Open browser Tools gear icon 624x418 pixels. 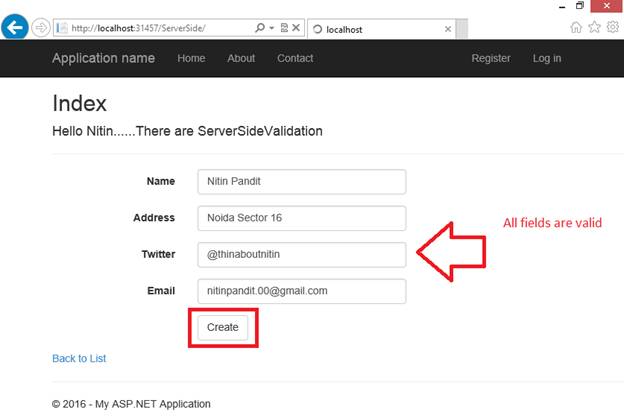(x=612, y=27)
